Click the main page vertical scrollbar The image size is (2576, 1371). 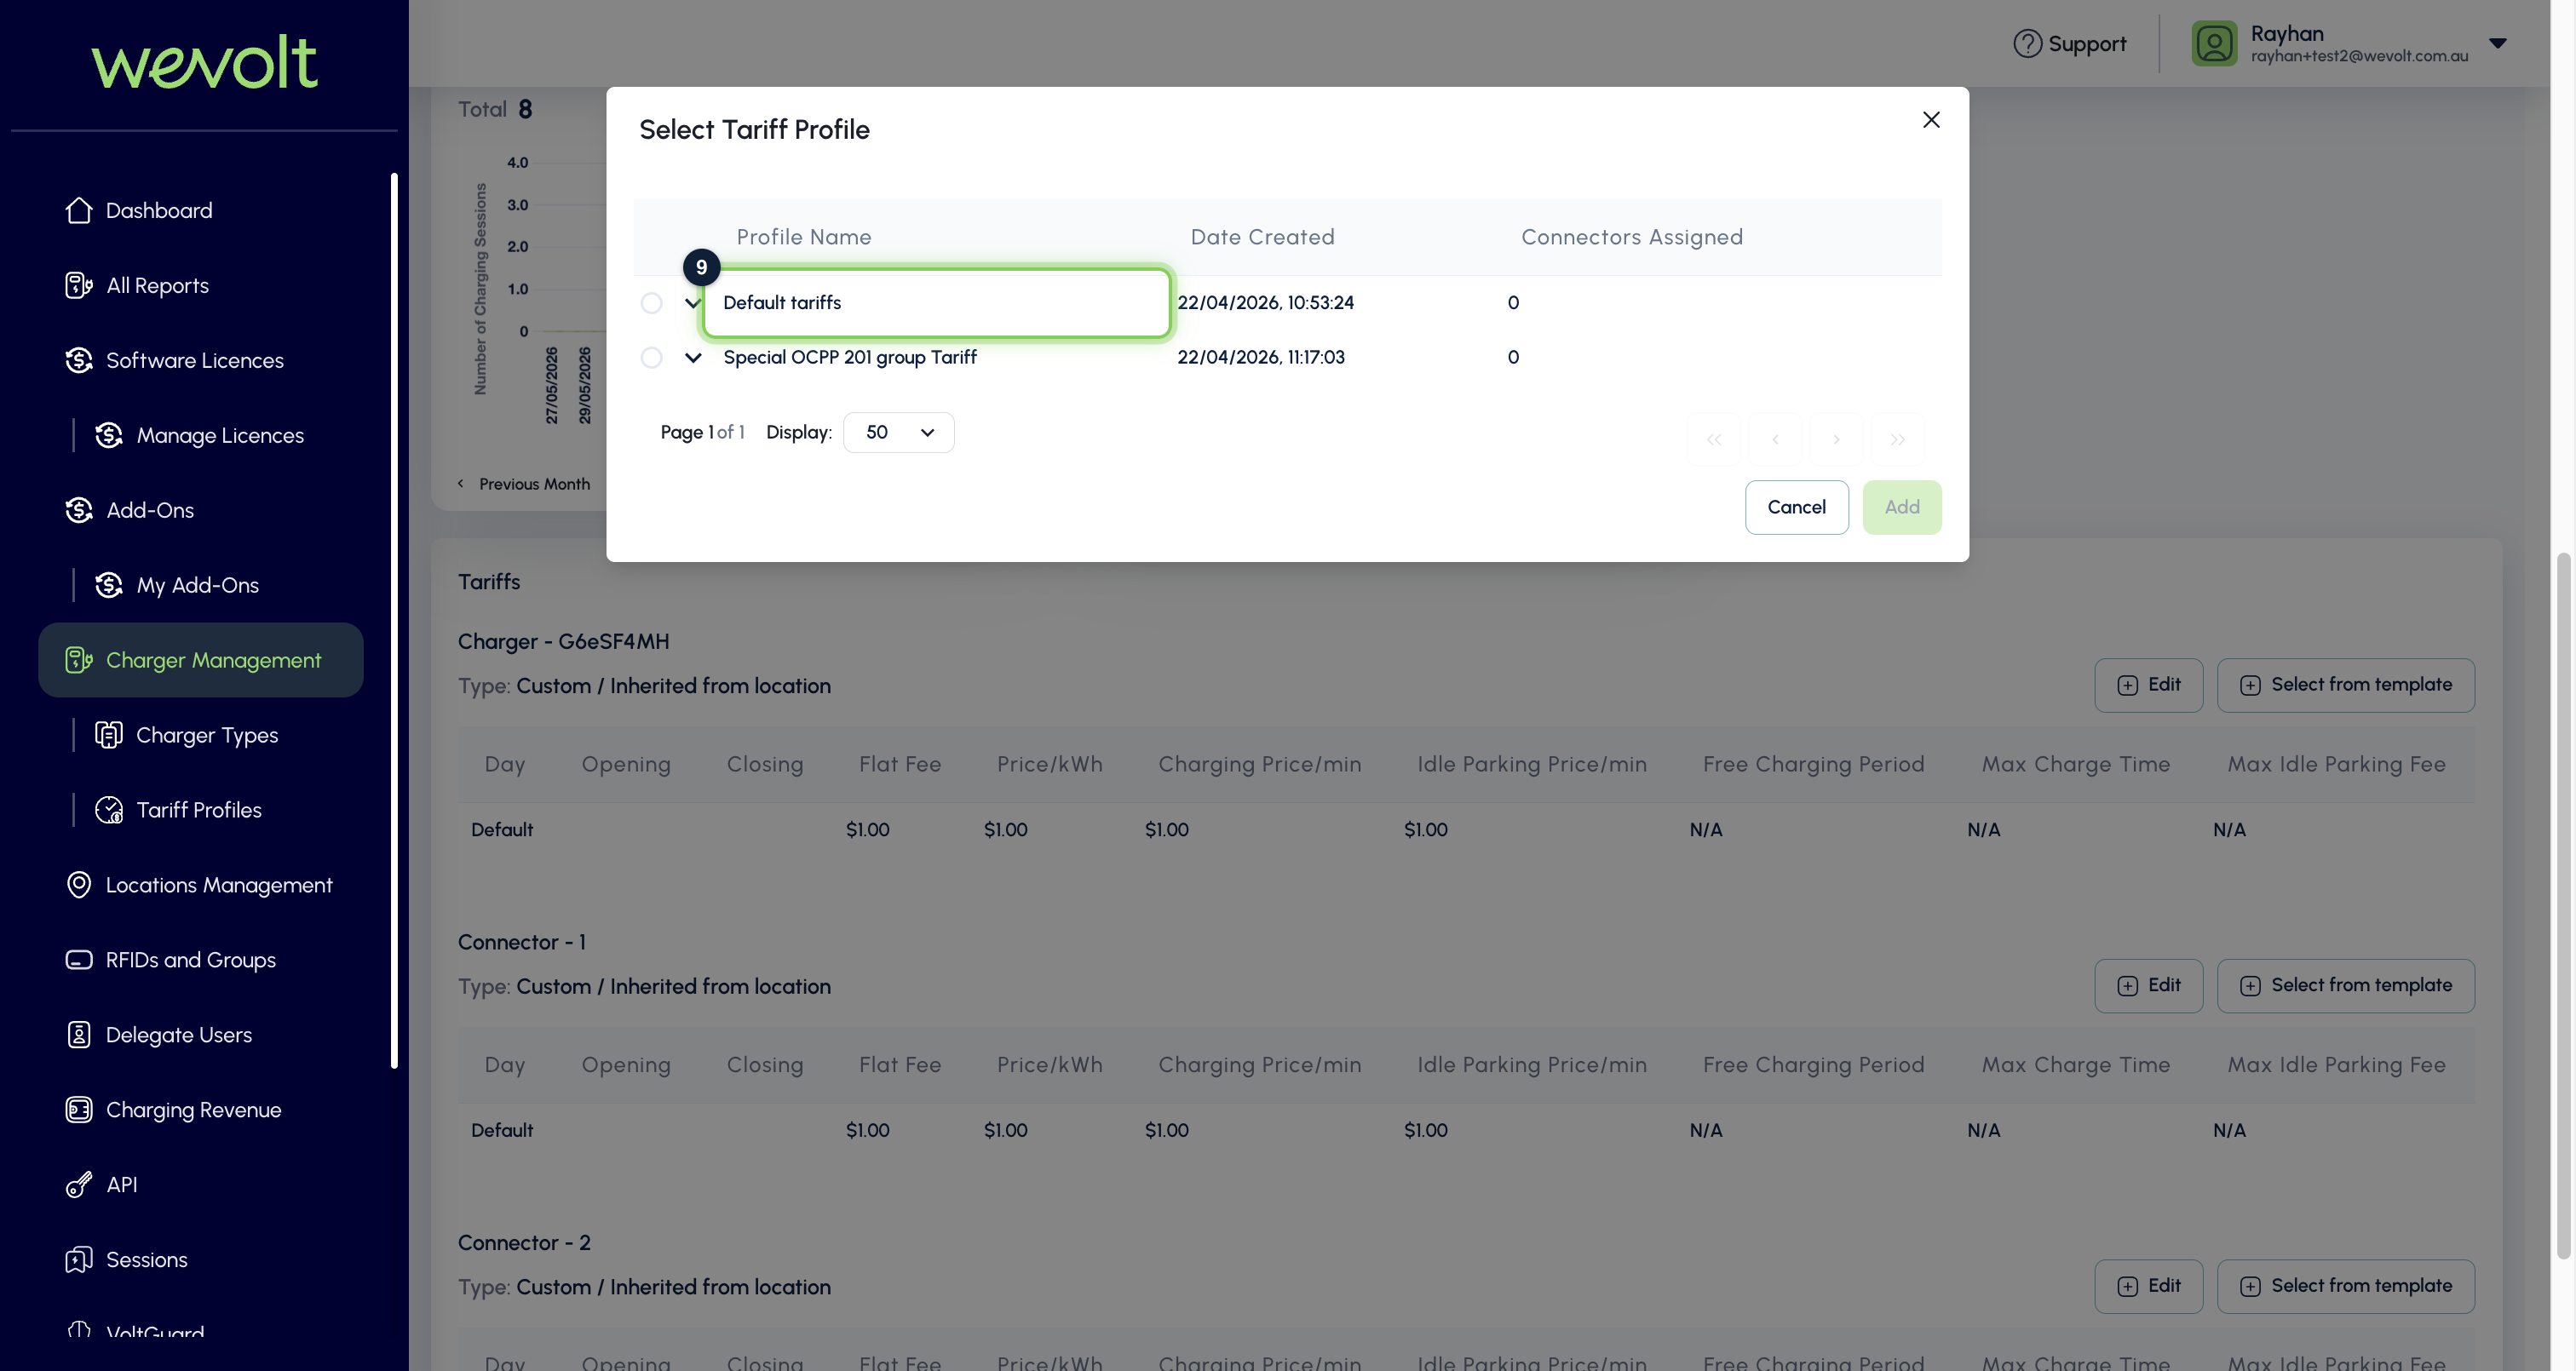click(2562, 905)
